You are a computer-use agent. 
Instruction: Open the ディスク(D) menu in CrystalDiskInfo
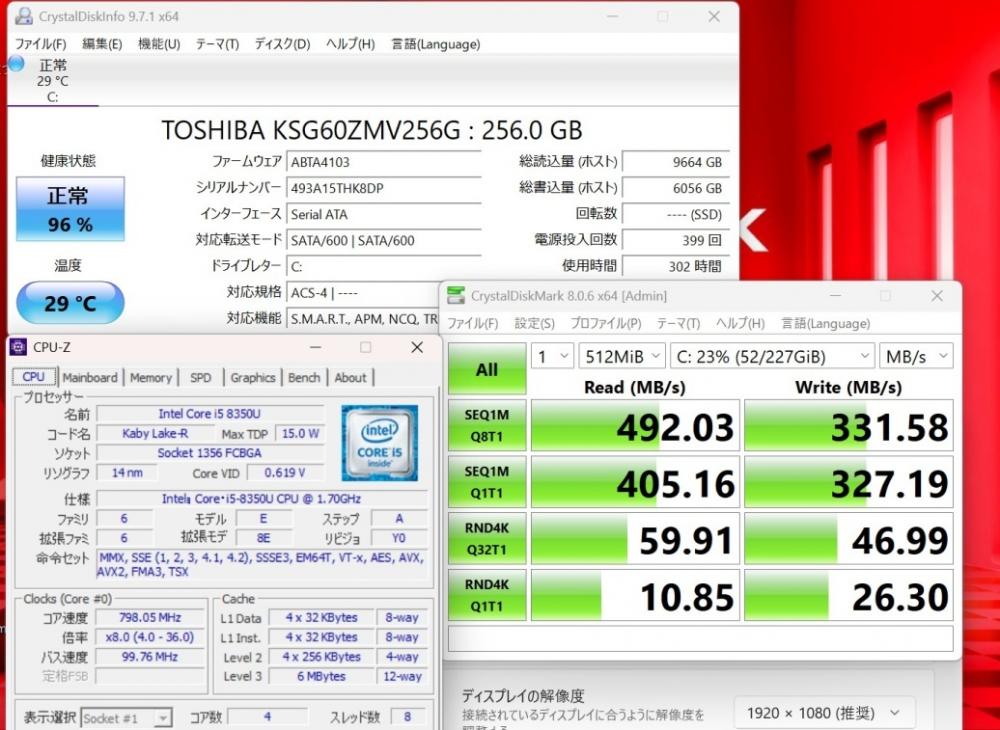282,44
